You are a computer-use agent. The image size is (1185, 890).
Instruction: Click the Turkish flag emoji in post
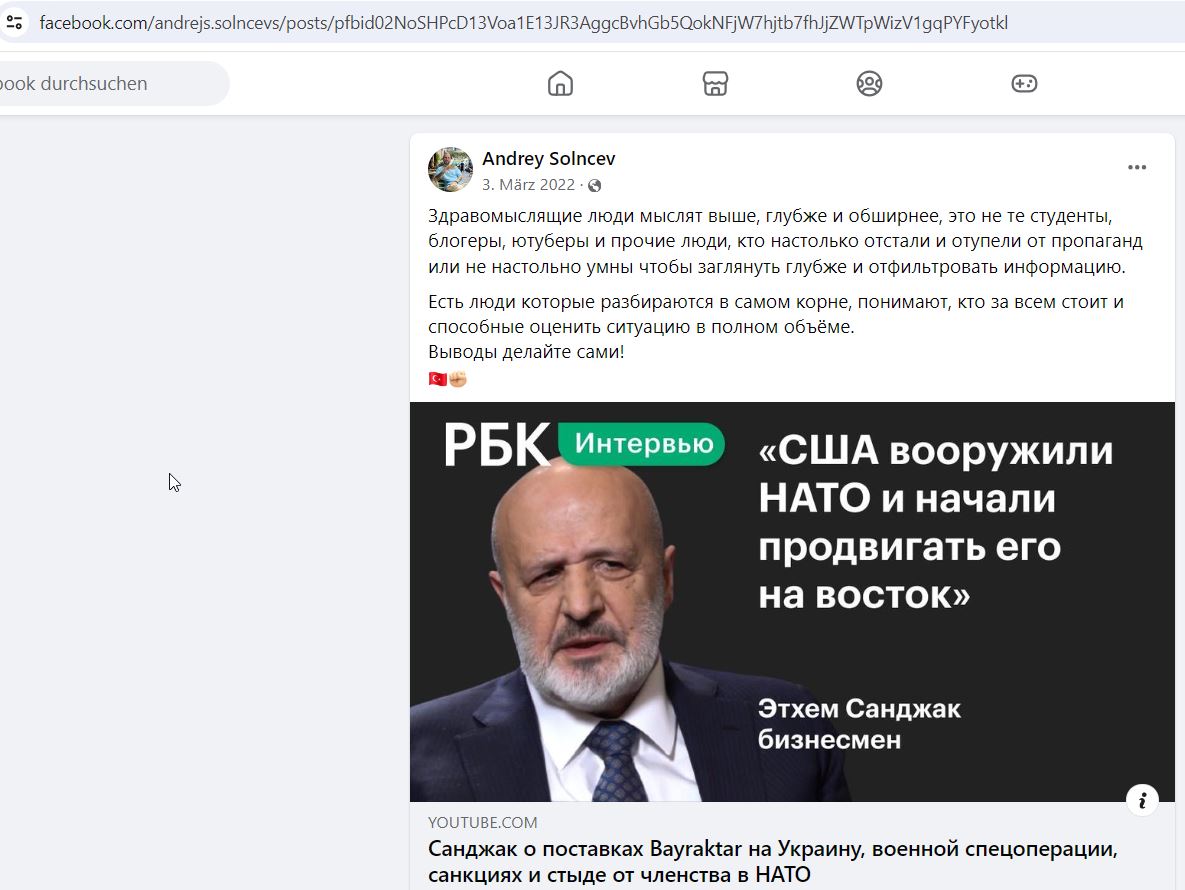click(x=437, y=379)
